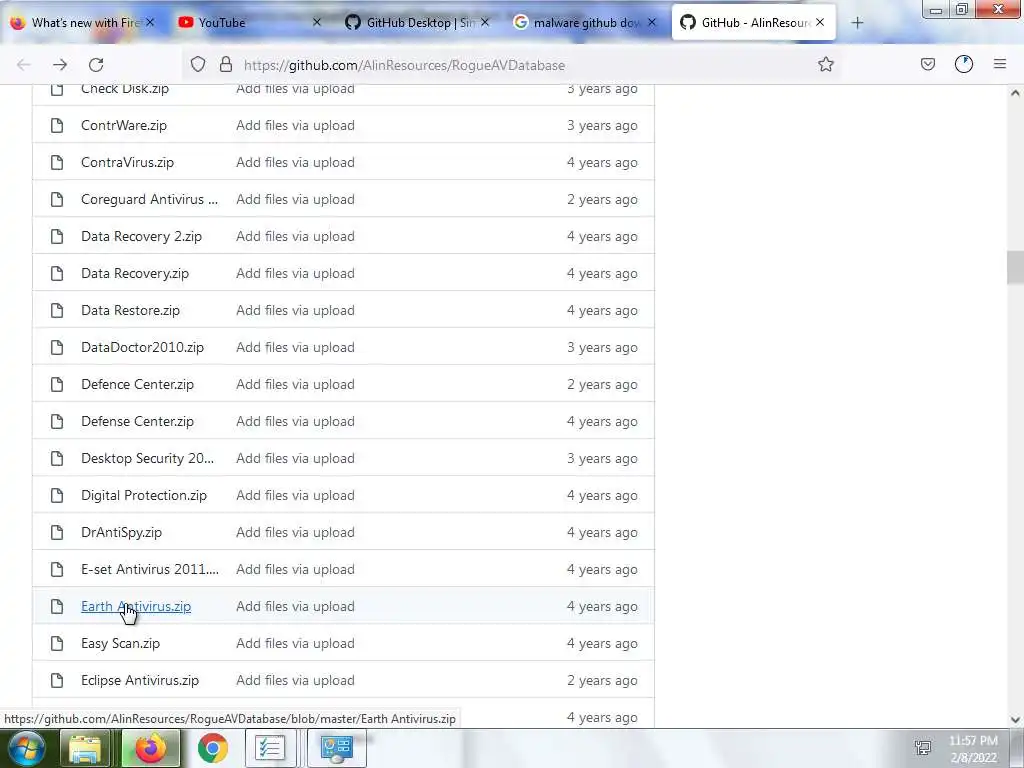
Task: Open E-set Antivirus 2011 file
Action: [x=150, y=569]
